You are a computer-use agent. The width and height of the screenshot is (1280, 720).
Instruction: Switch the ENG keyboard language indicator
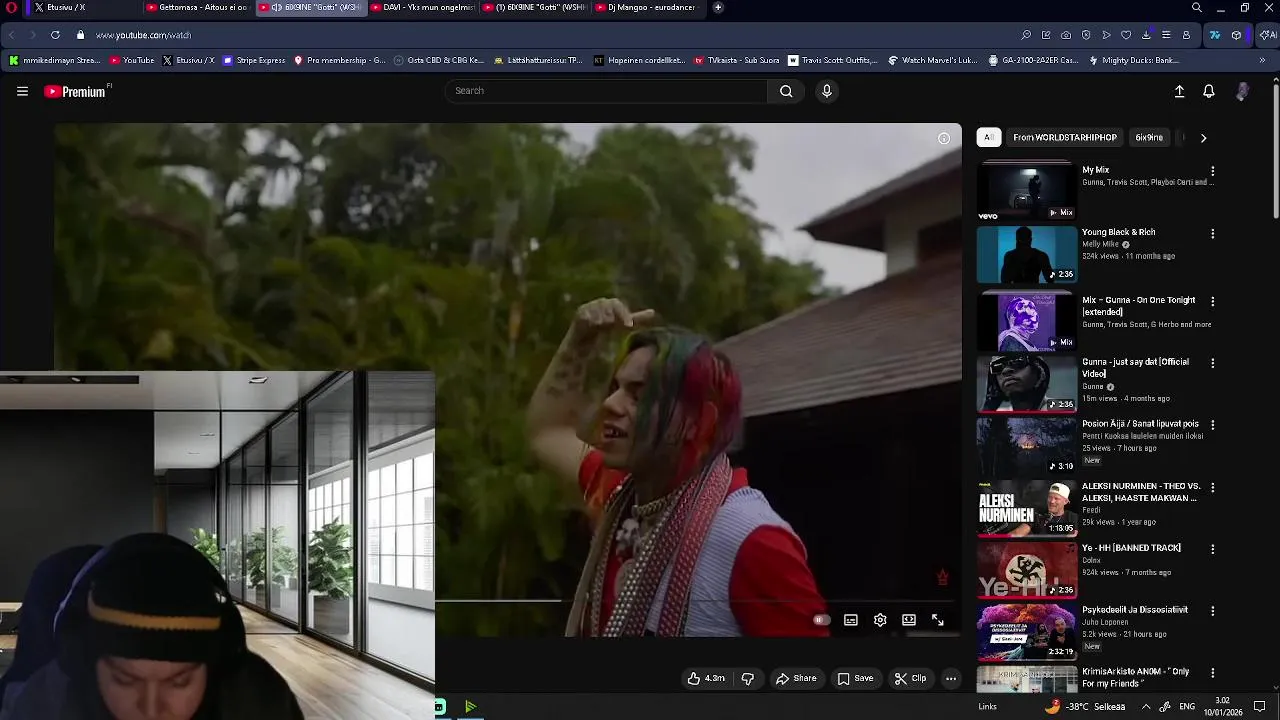[x=1187, y=706]
